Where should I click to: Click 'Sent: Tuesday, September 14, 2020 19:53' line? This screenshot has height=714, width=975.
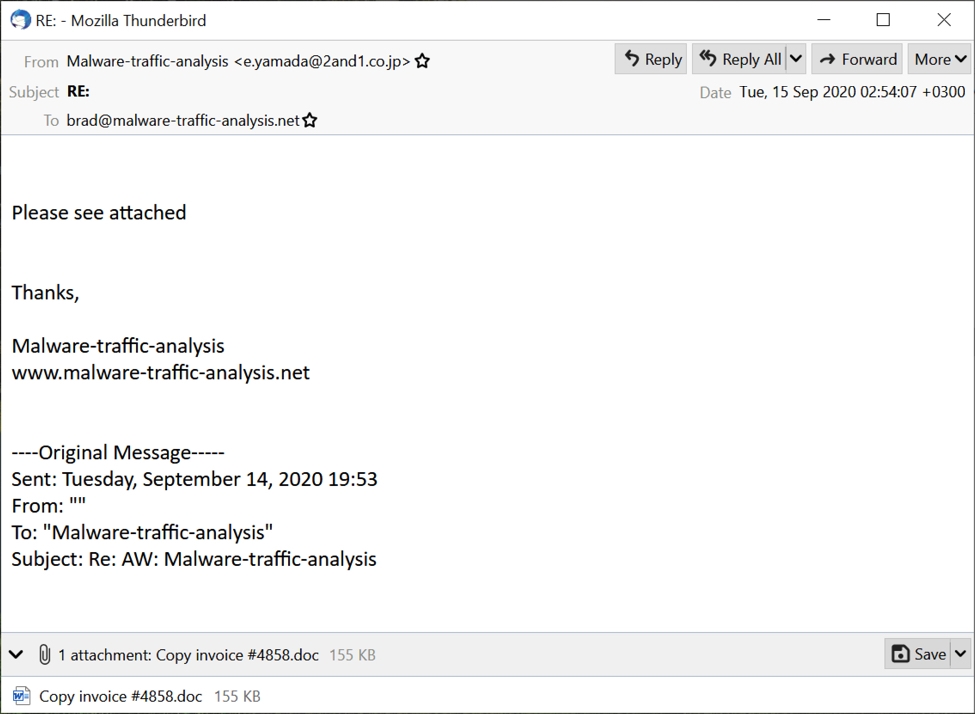pyautogui.click(x=195, y=479)
